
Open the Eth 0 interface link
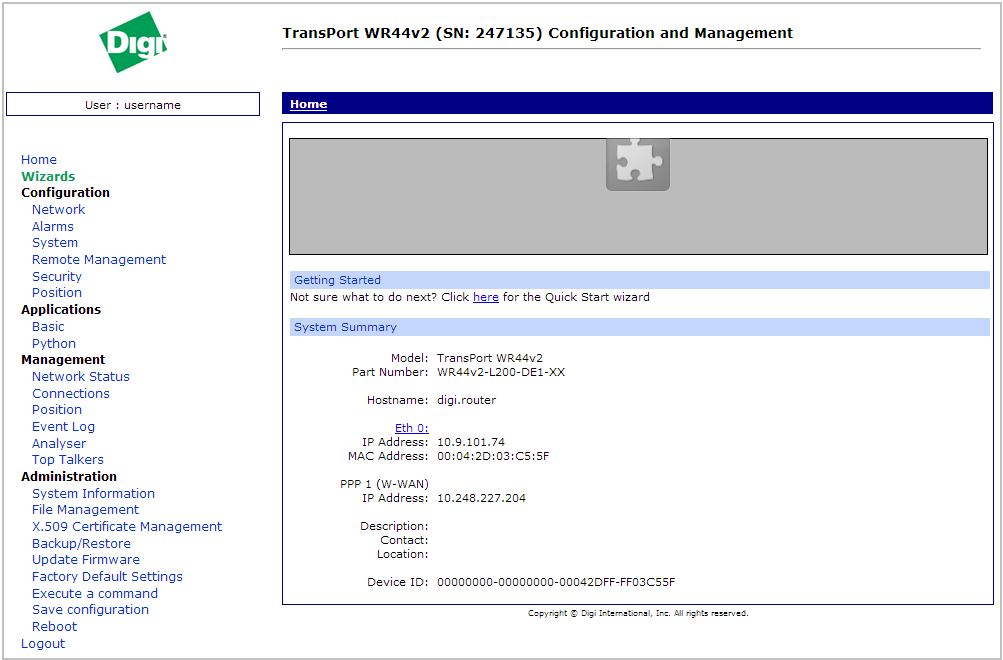pos(411,428)
